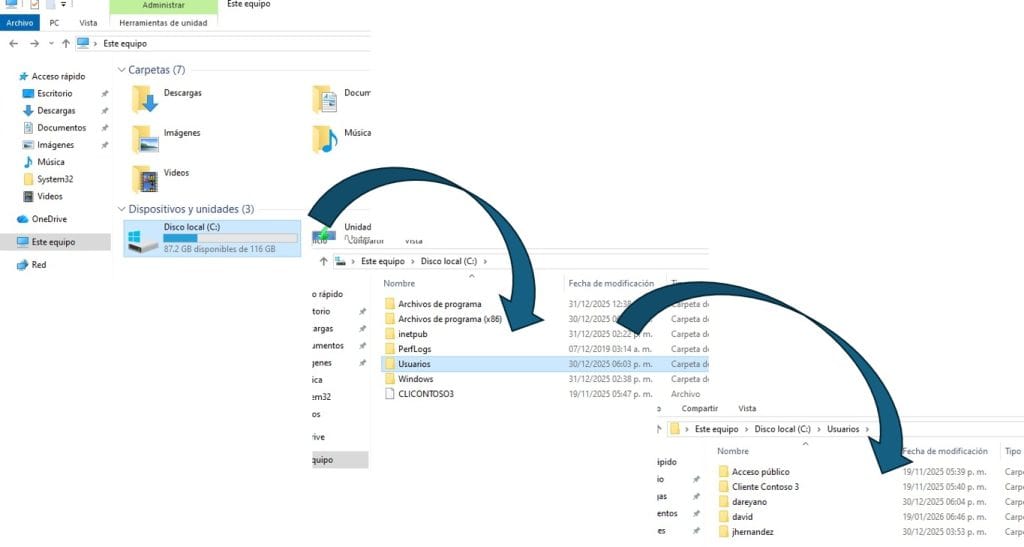Collapse the Dispositivos y unidades (3) group
This screenshot has width=1024, height=547.
pyautogui.click(x=121, y=209)
